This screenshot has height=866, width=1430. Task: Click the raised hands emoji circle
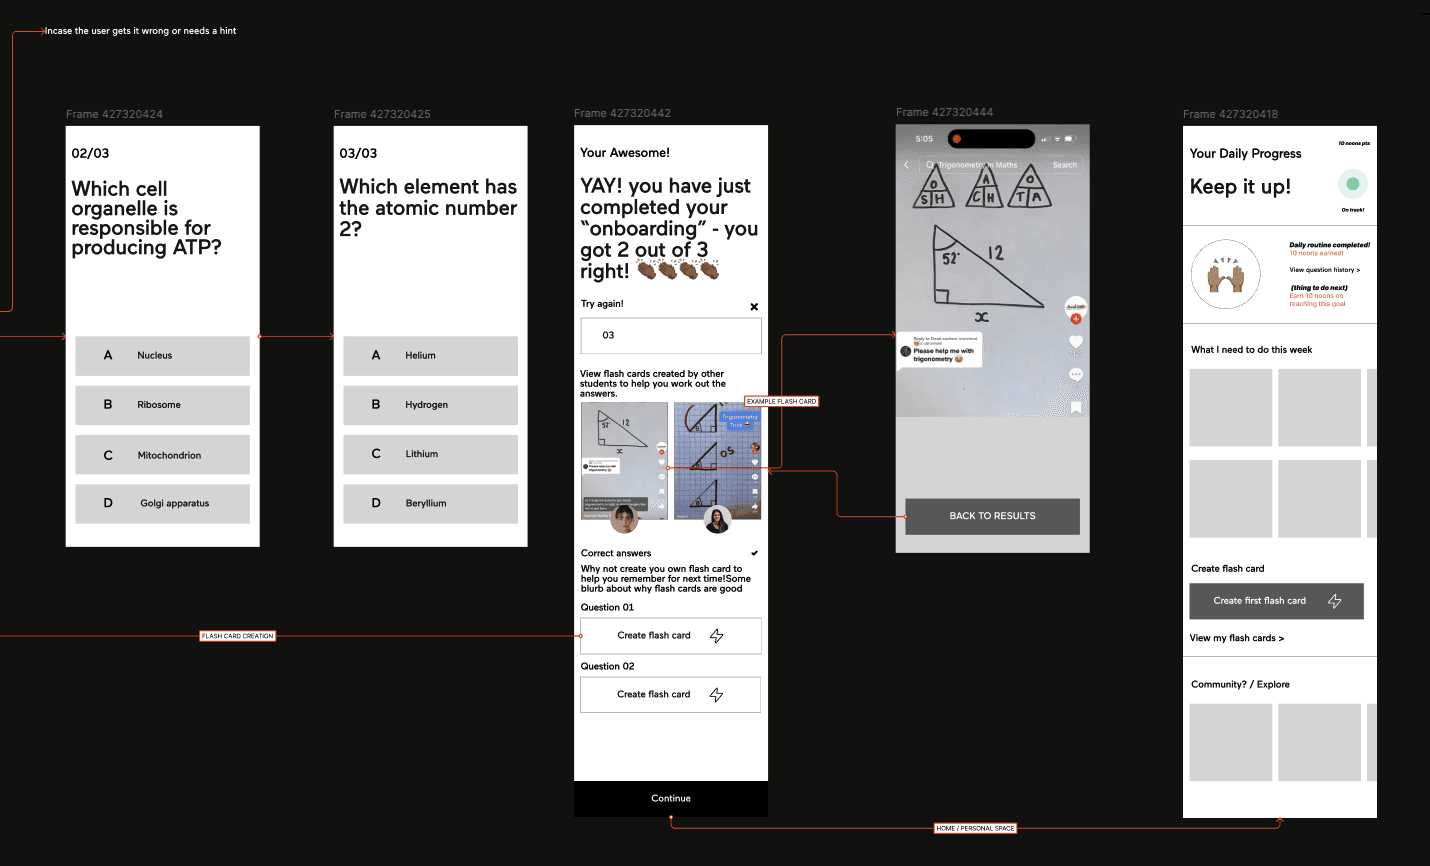pyautogui.click(x=1226, y=274)
